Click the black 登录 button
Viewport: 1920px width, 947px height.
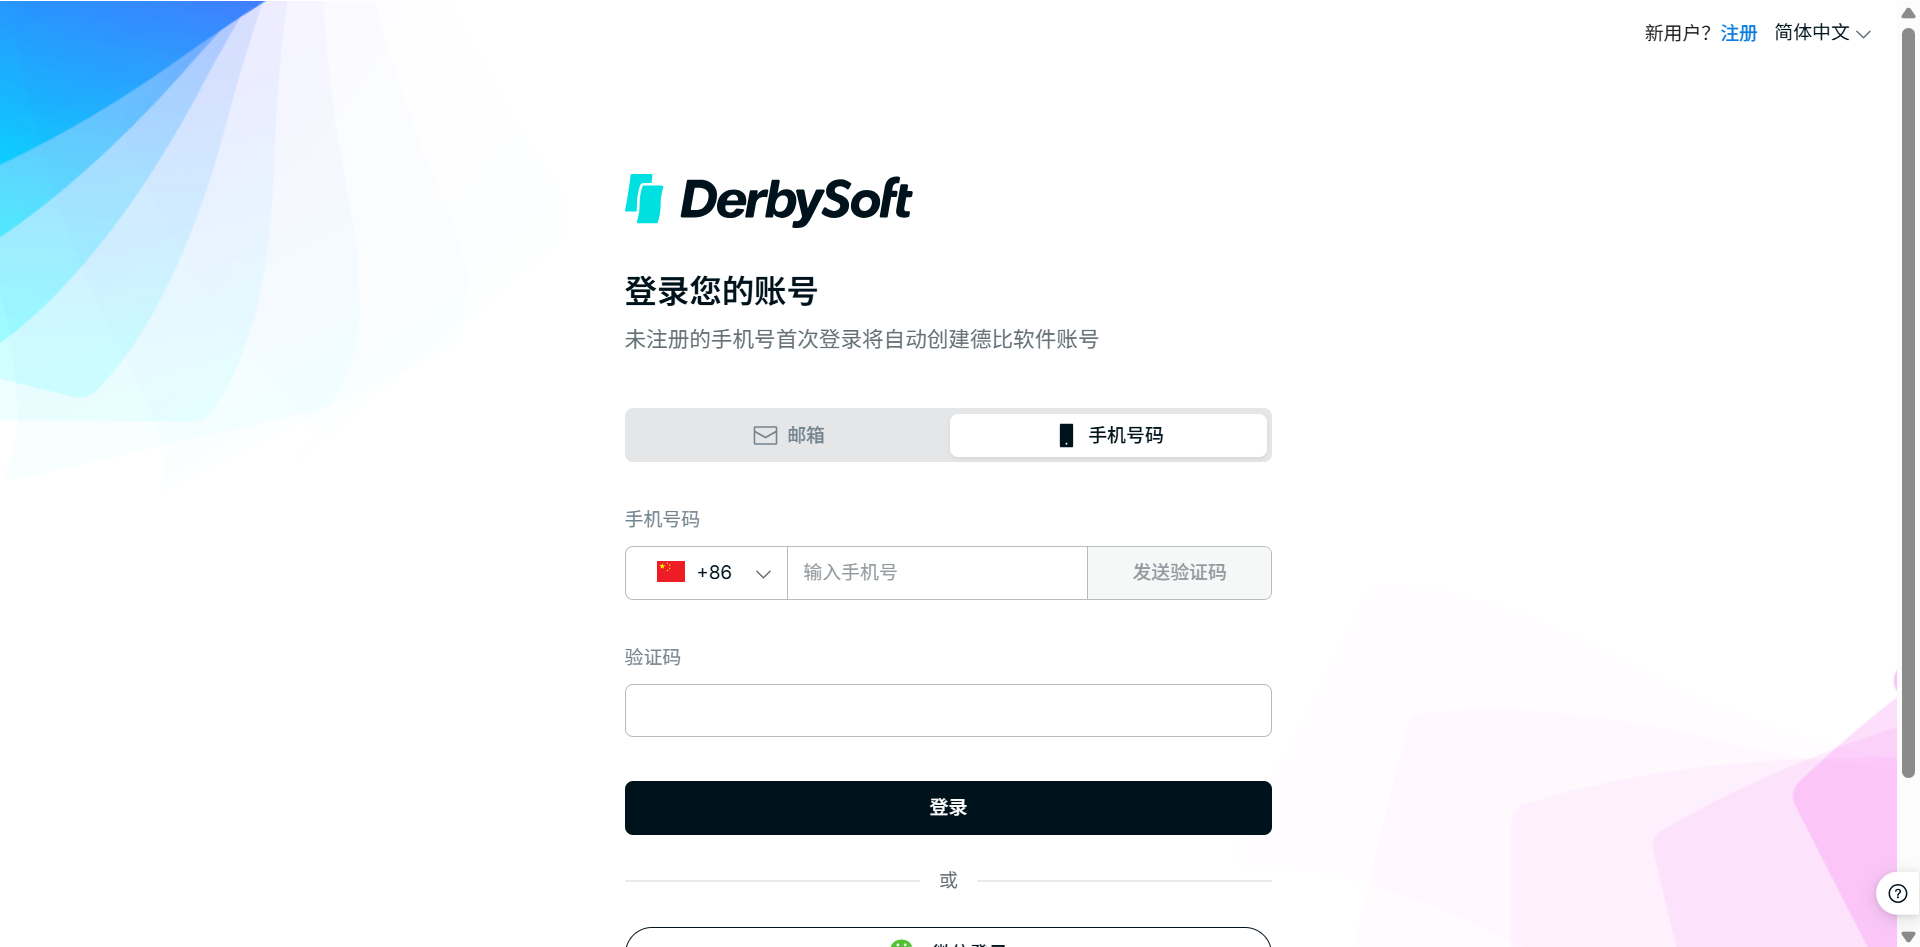pyautogui.click(x=948, y=808)
